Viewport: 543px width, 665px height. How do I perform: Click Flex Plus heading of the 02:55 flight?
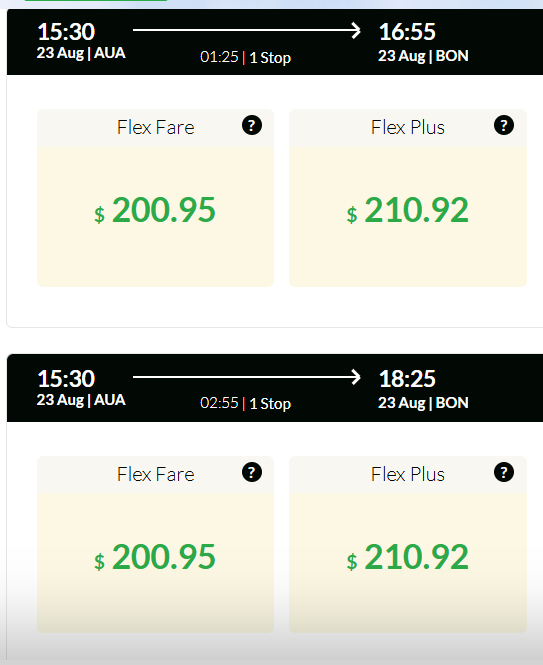tap(408, 475)
